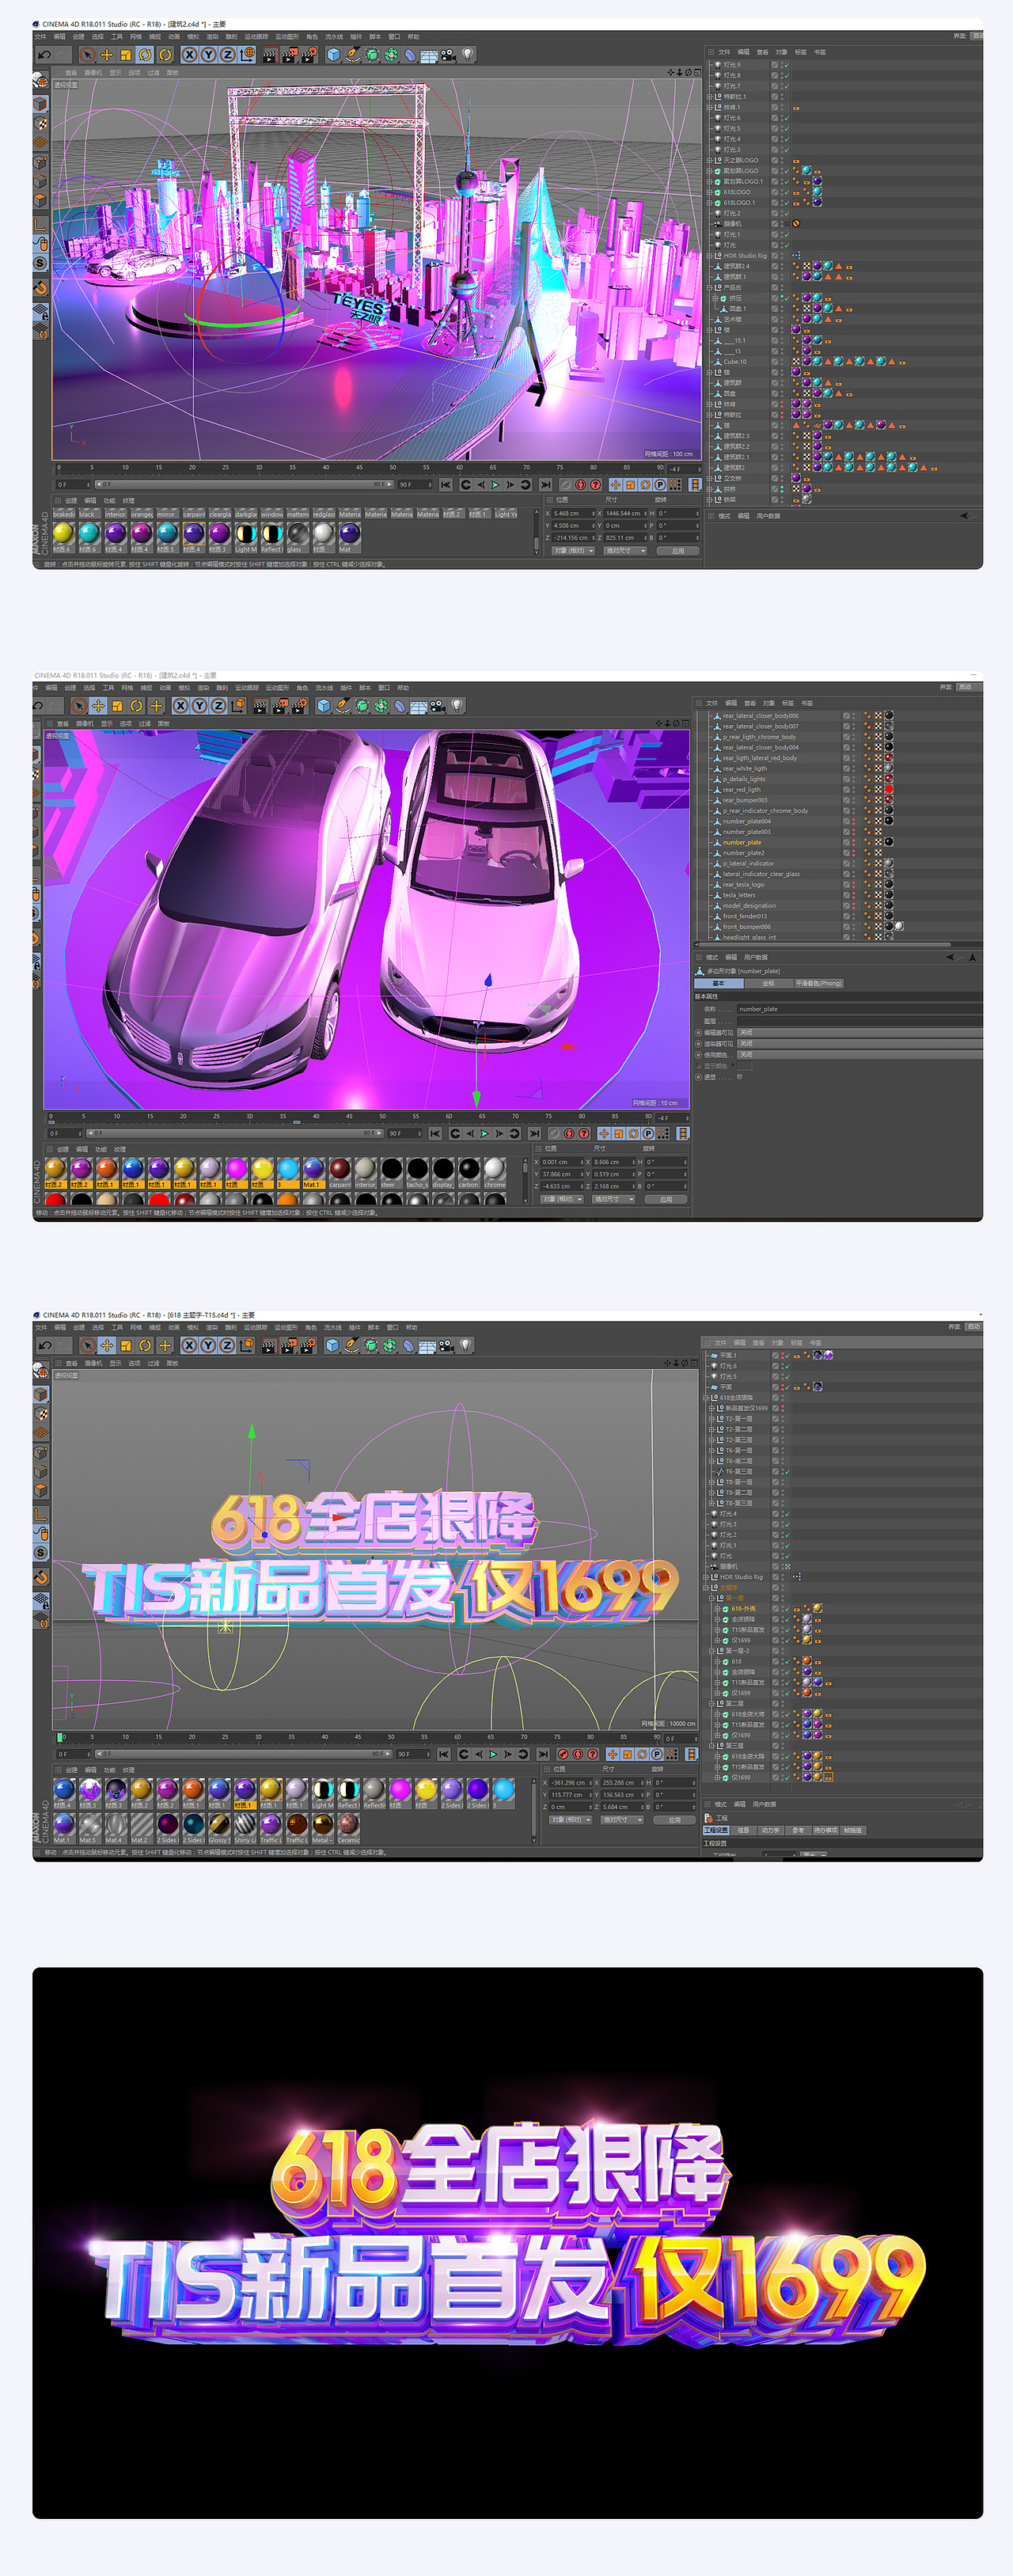Toggle the X axis lock in the top window

click(189, 55)
